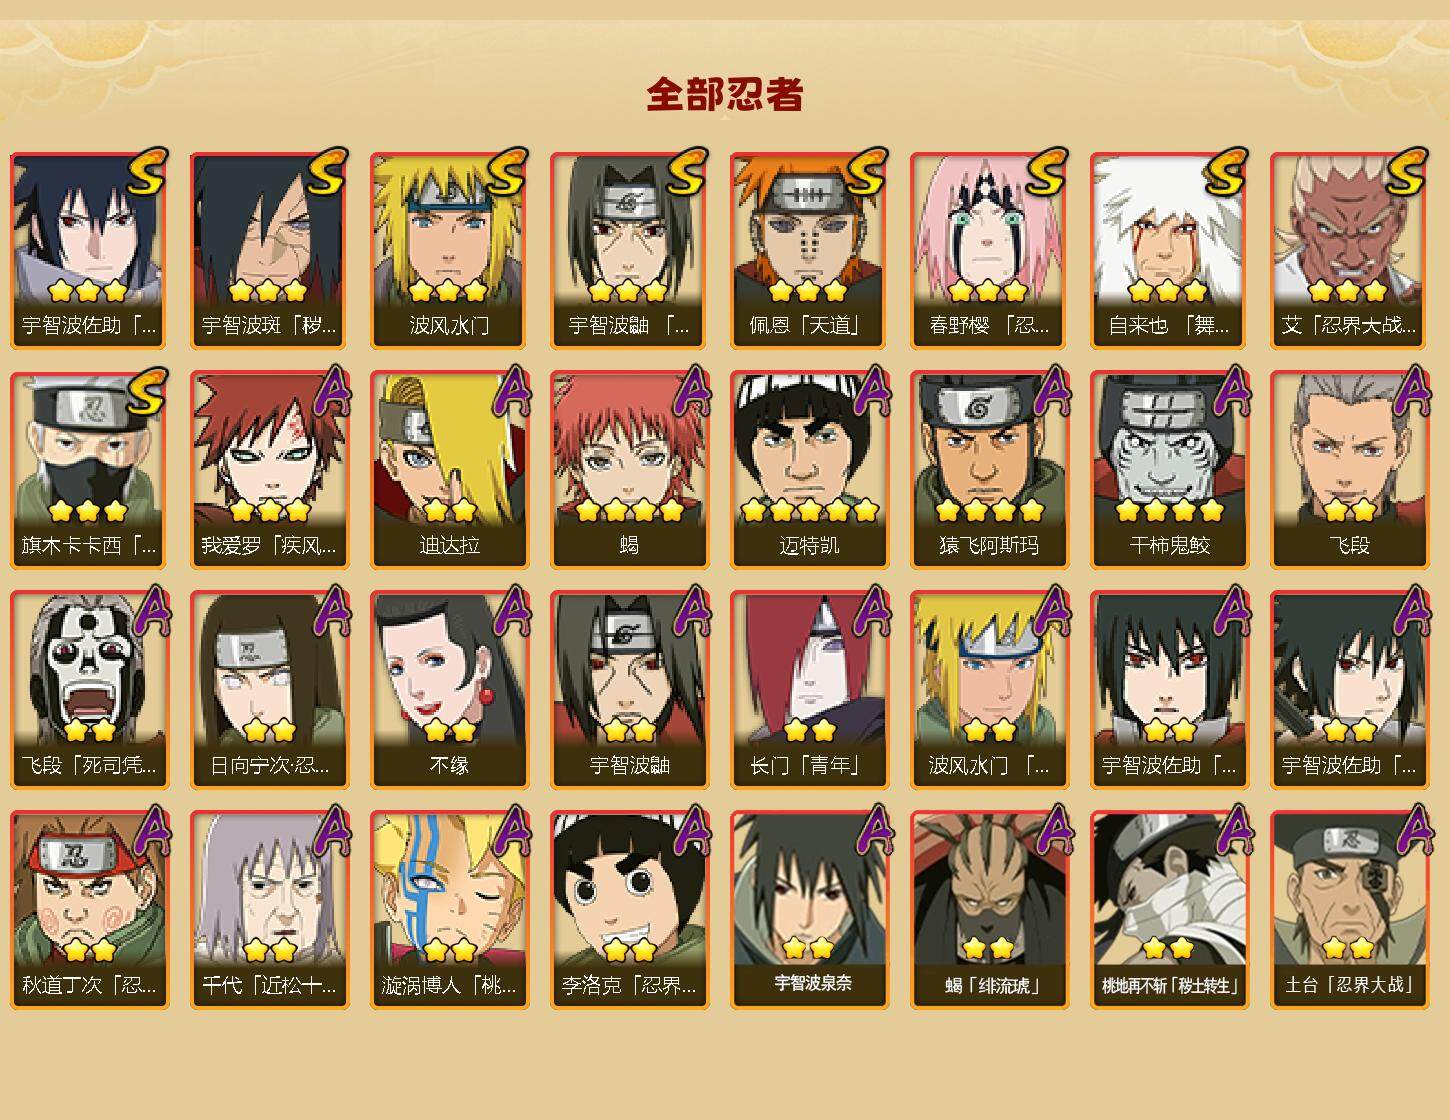
Task: Click the S rank badge on 波风水门
Action: 506,171
